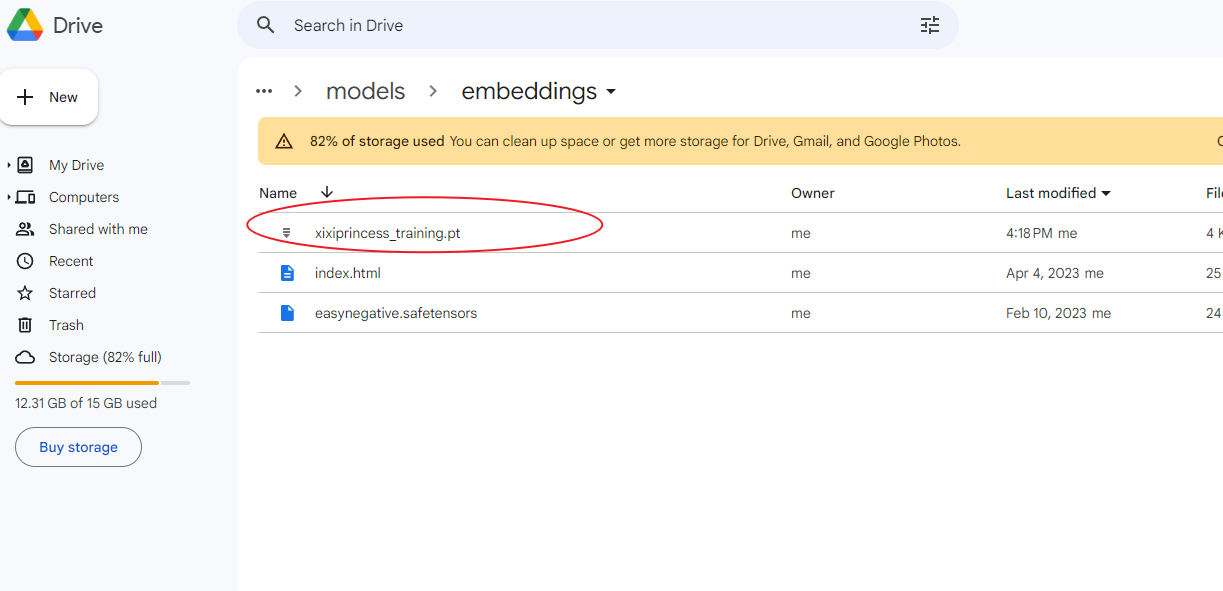Click the xixiprincess_training.pt file icon

point(287,233)
